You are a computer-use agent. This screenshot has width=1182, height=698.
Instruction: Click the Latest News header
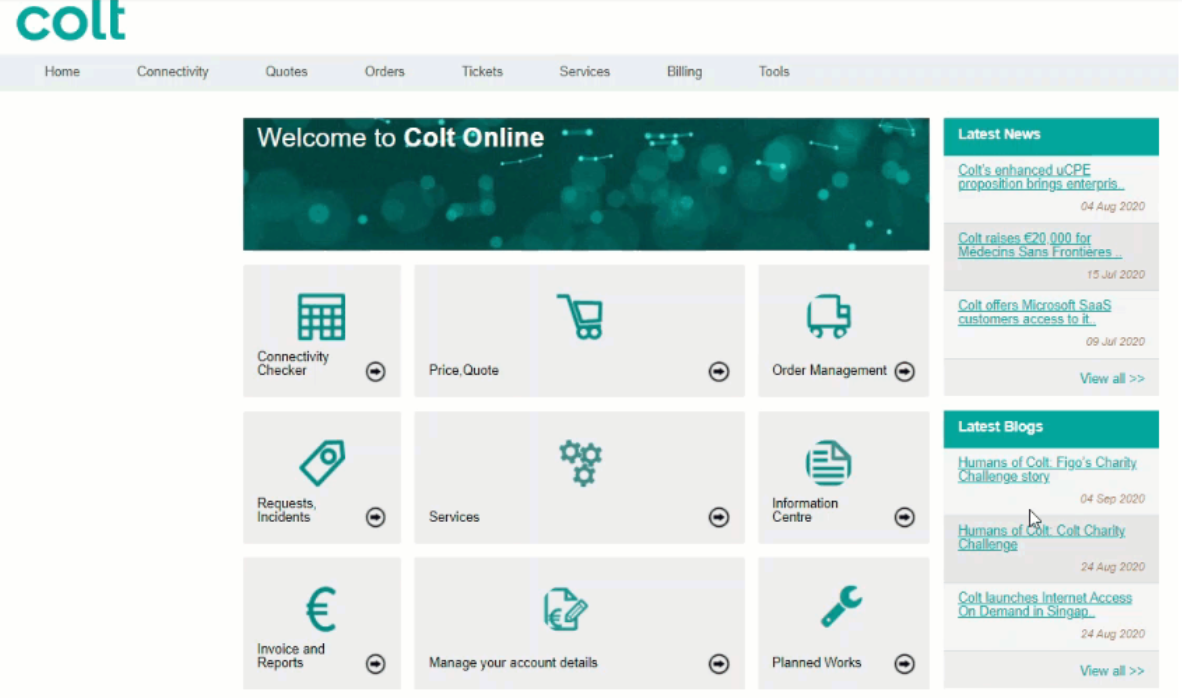1051,136
